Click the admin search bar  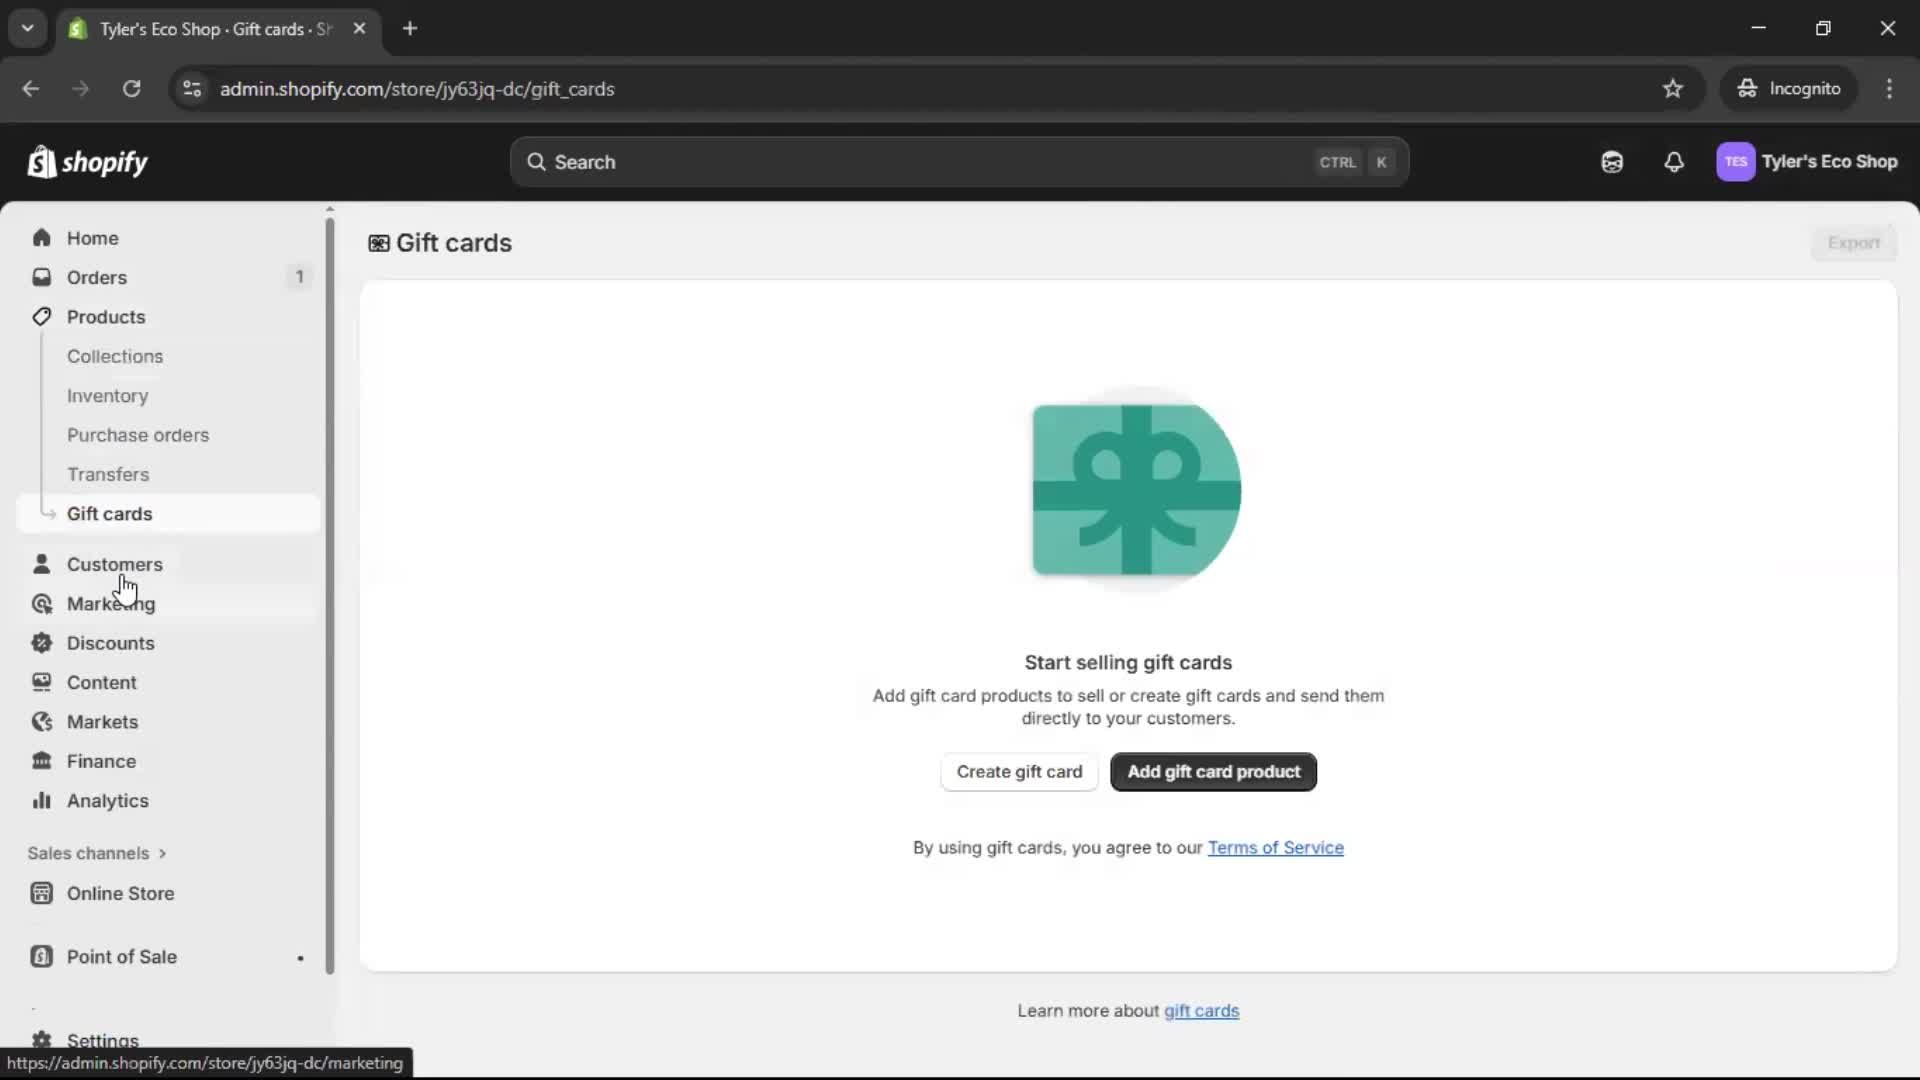pos(958,162)
